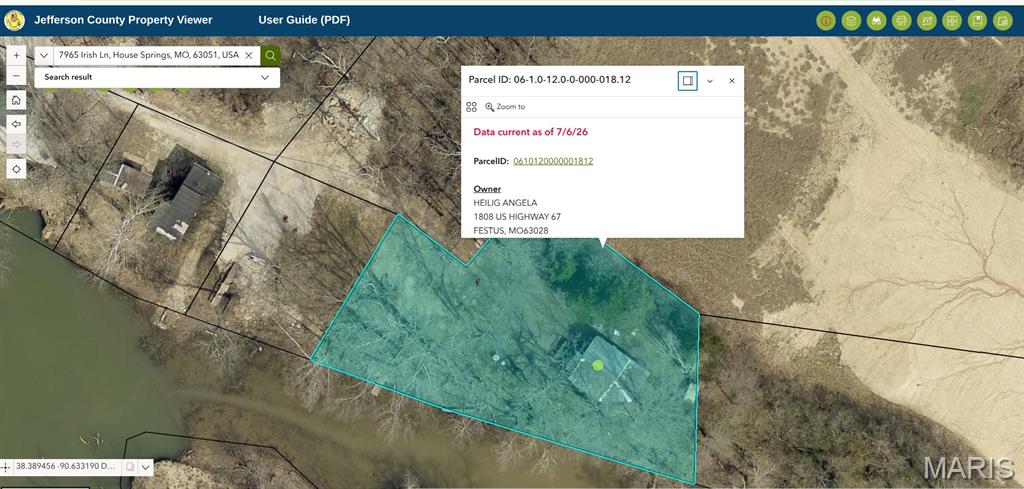Click the Owner heading in the popup
This screenshot has height=489, width=1024.
(487, 189)
